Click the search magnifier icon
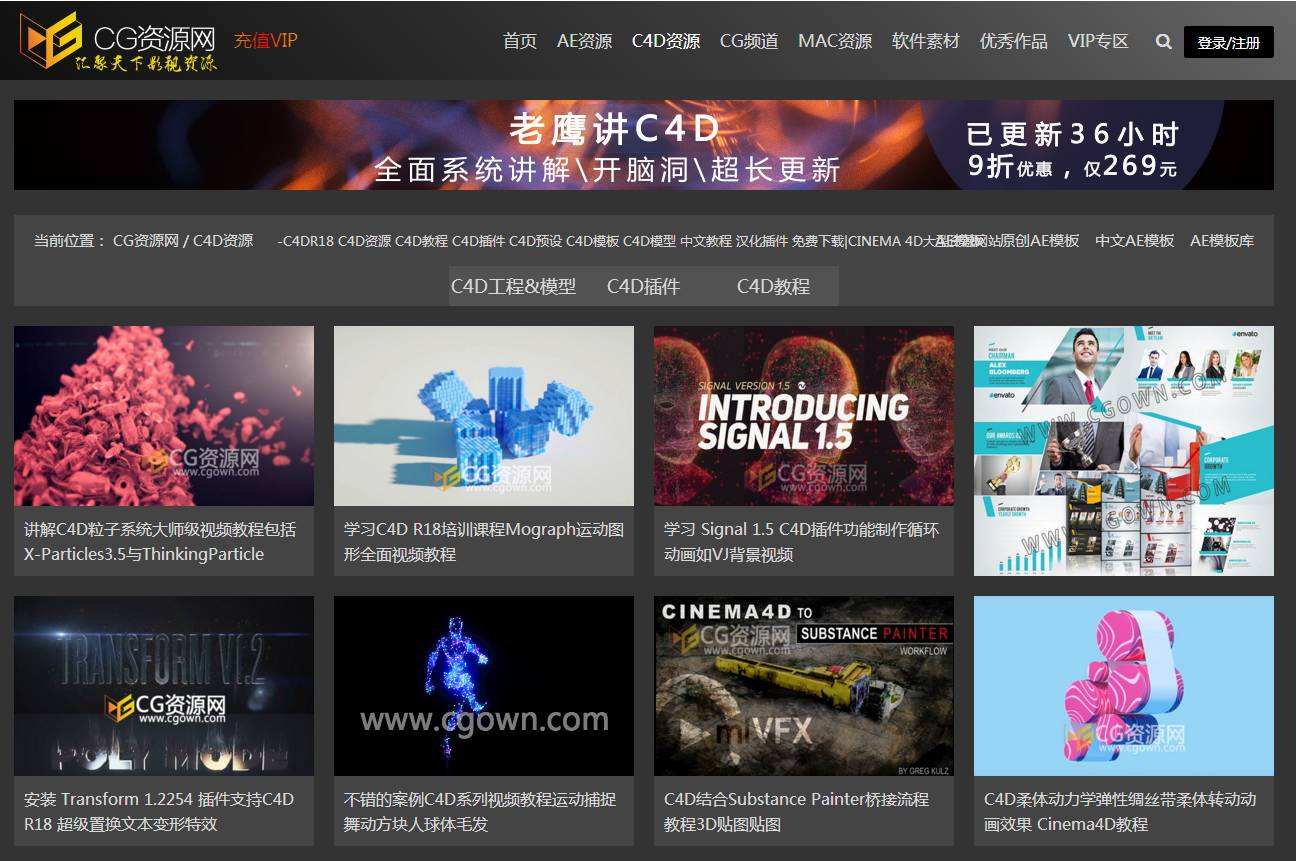The height and width of the screenshot is (861, 1296). [1162, 42]
